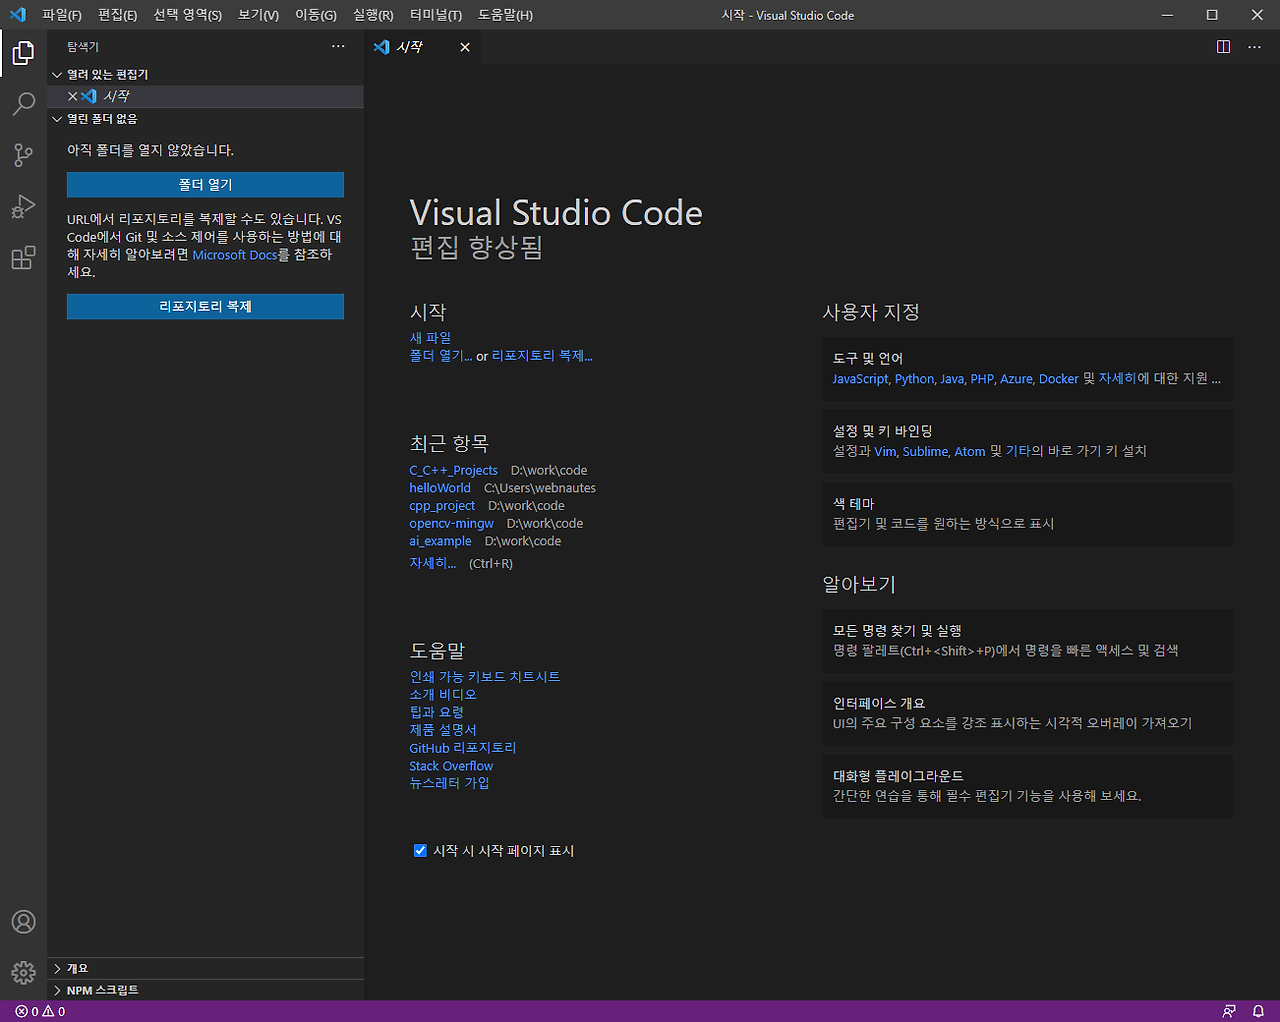
Task: Open the Run and Debug view icon
Action: pyautogui.click(x=23, y=206)
